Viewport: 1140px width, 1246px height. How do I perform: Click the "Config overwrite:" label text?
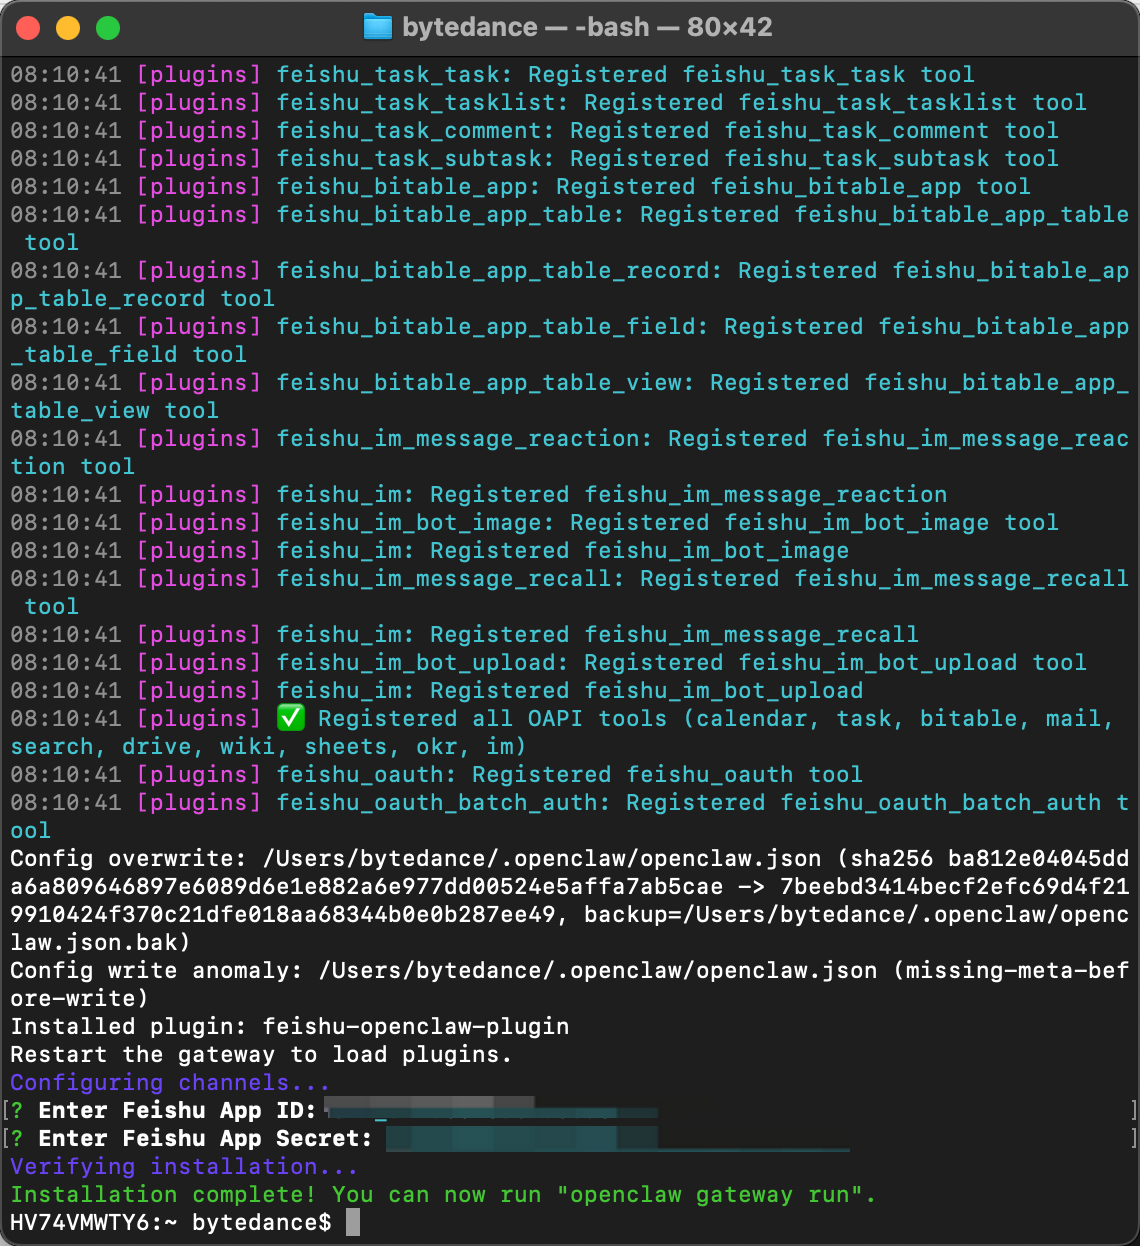[128, 858]
